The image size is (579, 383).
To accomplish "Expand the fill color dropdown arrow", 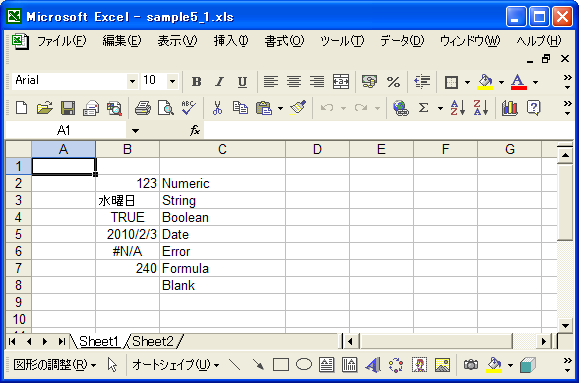I will [x=501, y=82].
